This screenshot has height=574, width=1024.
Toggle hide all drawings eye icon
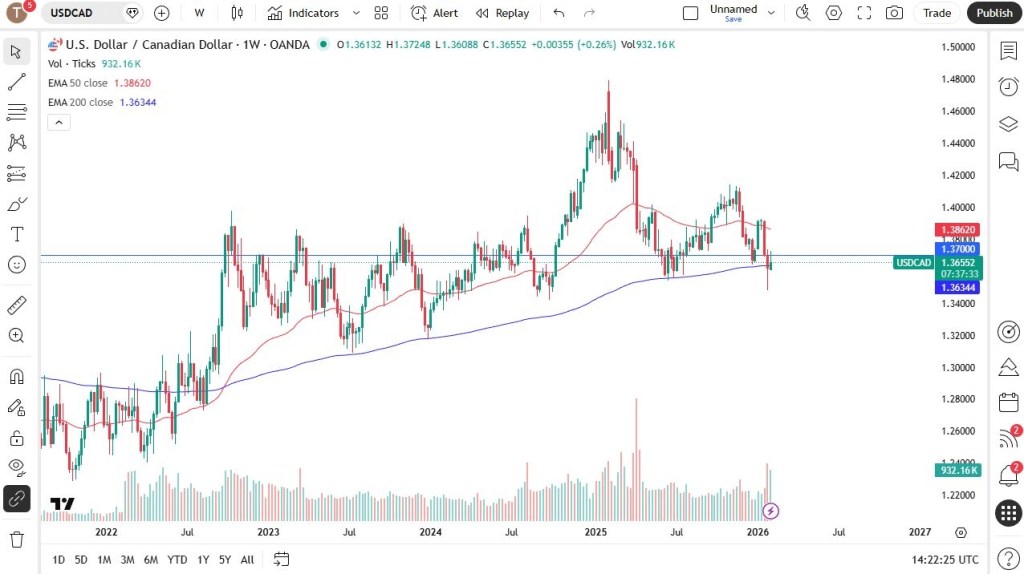16,466
